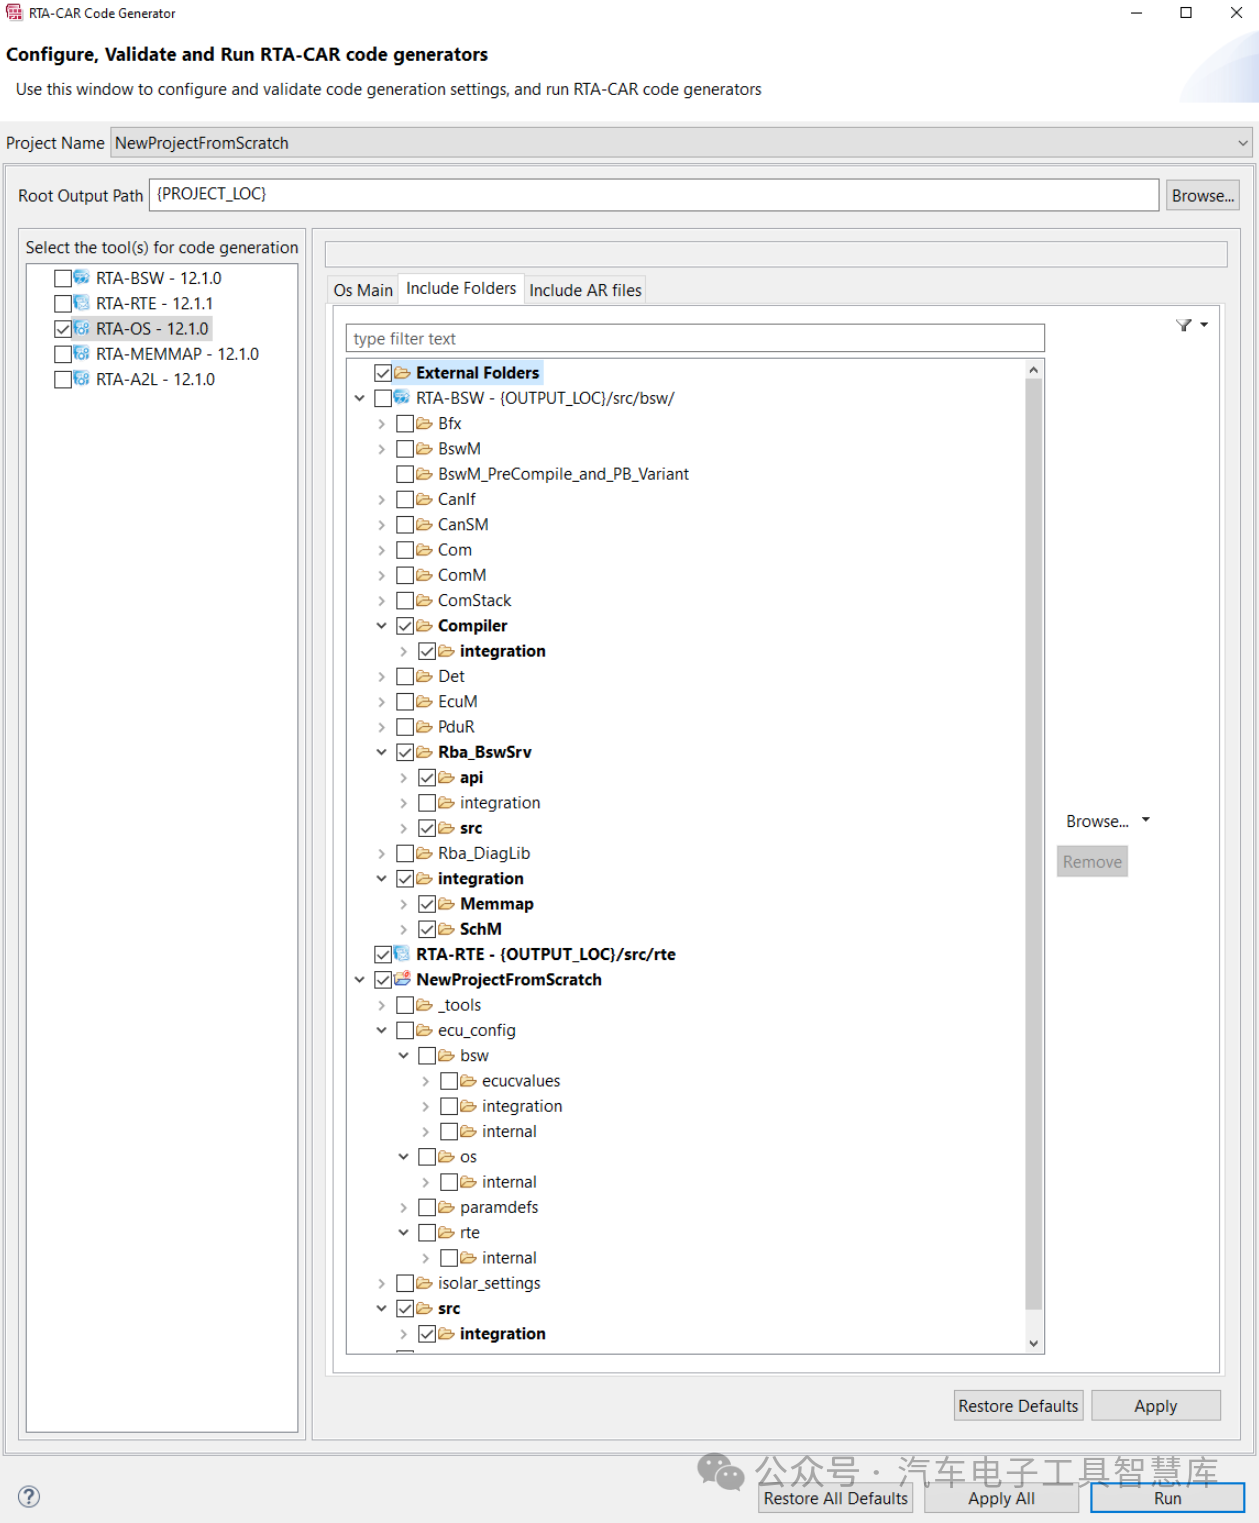Image resolution: width=1259 pixels, height=1523 pixels.
Task: Click the filter funnel icon
Action: coord(1184,325)
